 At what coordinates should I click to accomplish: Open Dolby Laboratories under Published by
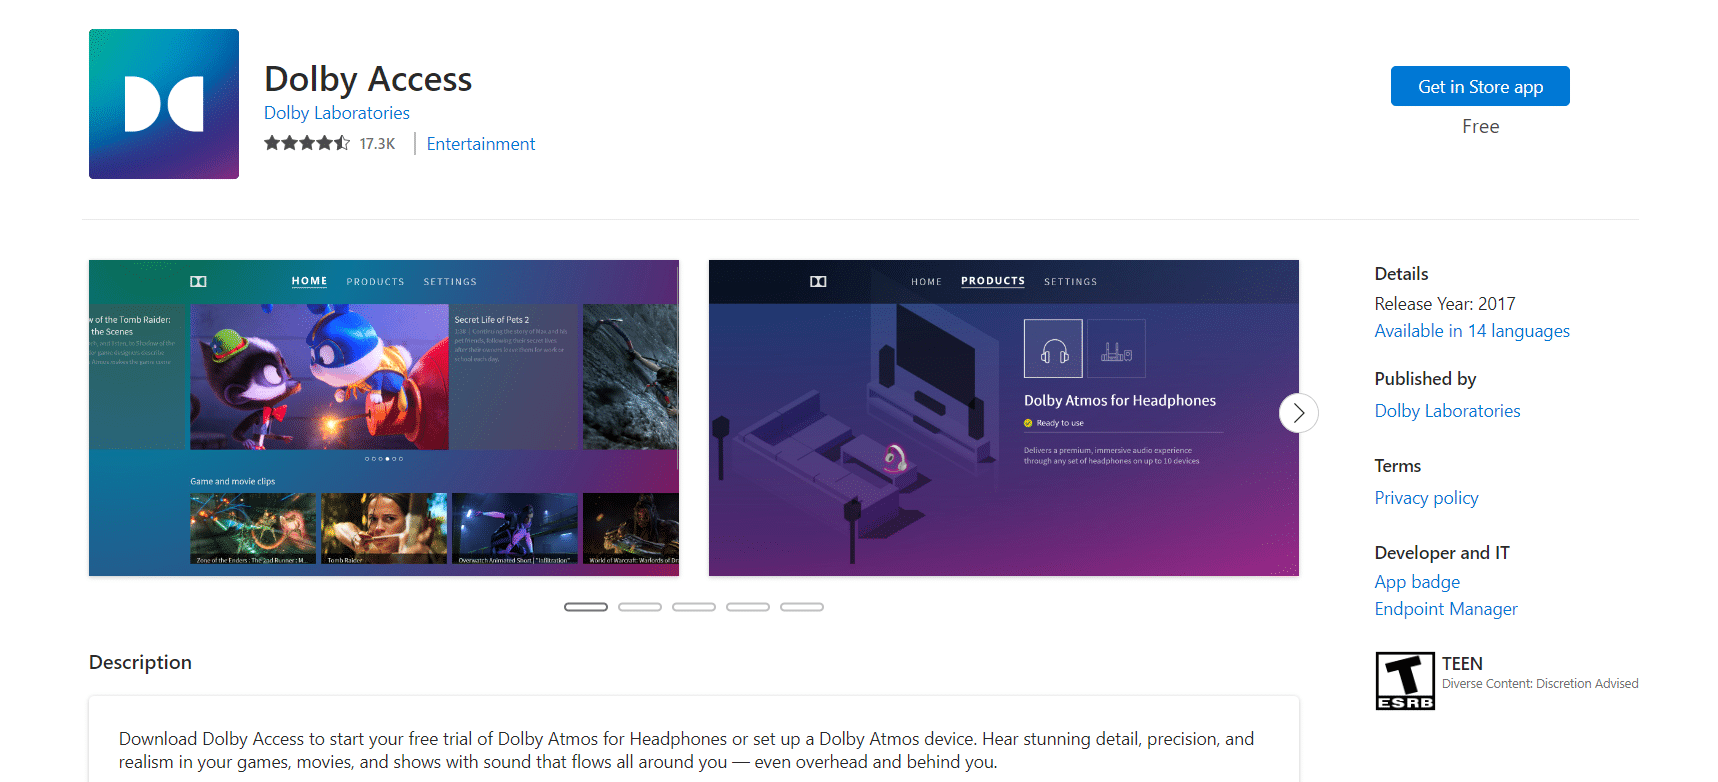(x=1447, y=411)
